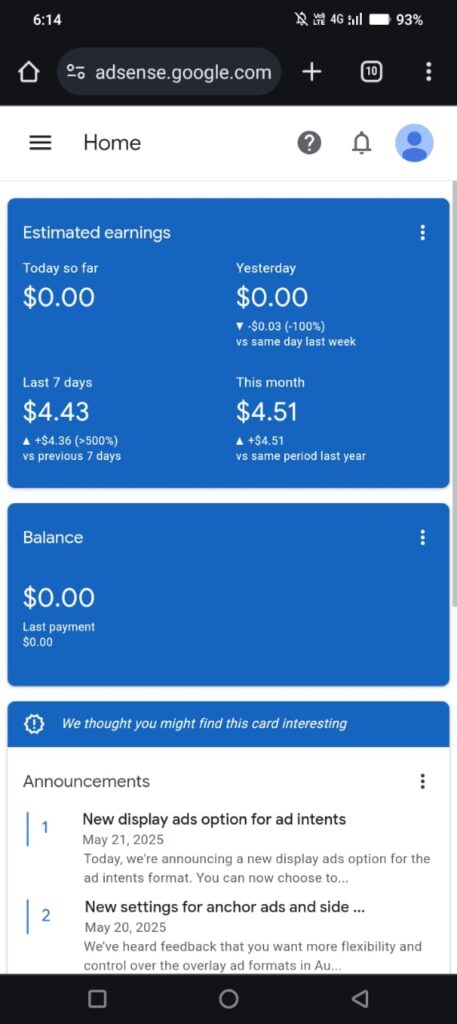Open a new browser tab
Screen dimensions: 457x1024
point(312,72)
